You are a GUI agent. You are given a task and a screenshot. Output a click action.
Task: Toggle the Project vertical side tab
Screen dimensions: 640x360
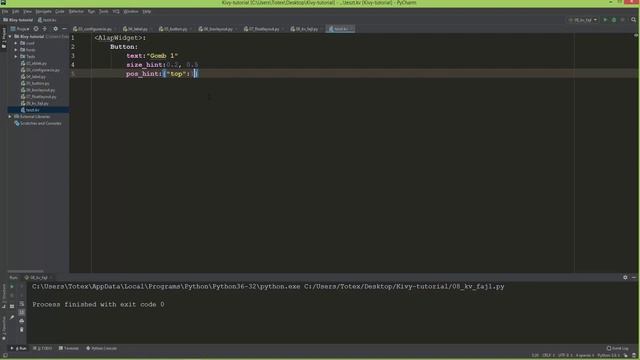pyautogui.click(x=4, y=38)
